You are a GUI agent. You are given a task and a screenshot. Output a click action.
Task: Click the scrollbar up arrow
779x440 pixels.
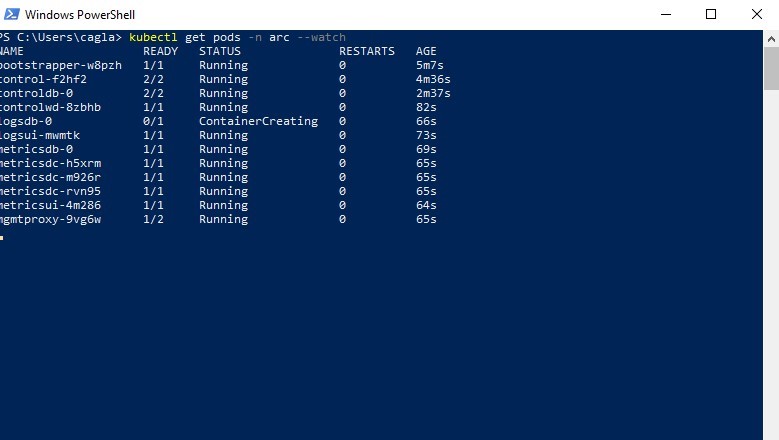771,38
